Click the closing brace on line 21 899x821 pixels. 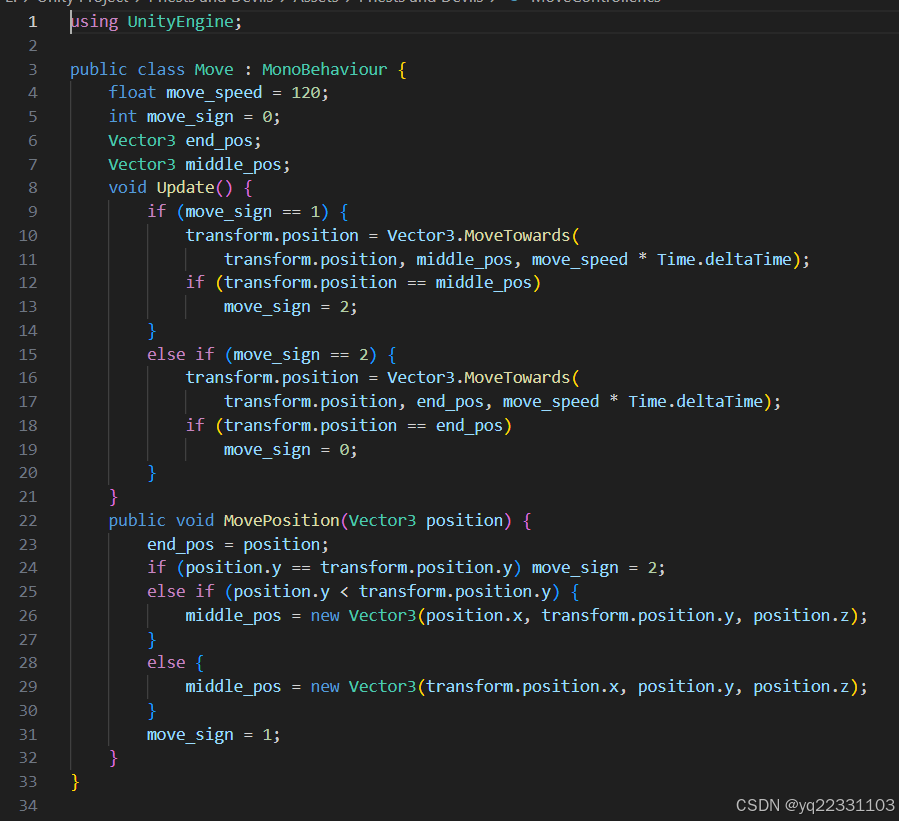(113, 496)
